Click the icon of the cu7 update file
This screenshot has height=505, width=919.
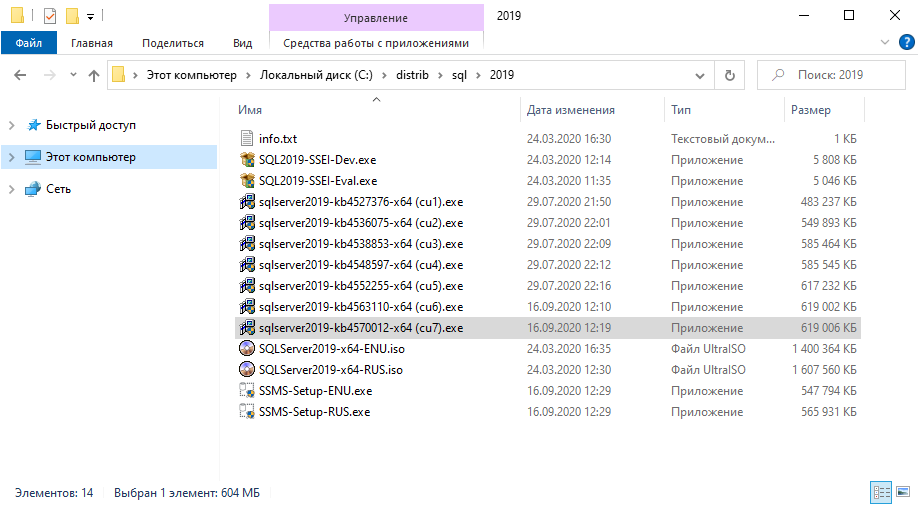247,327
